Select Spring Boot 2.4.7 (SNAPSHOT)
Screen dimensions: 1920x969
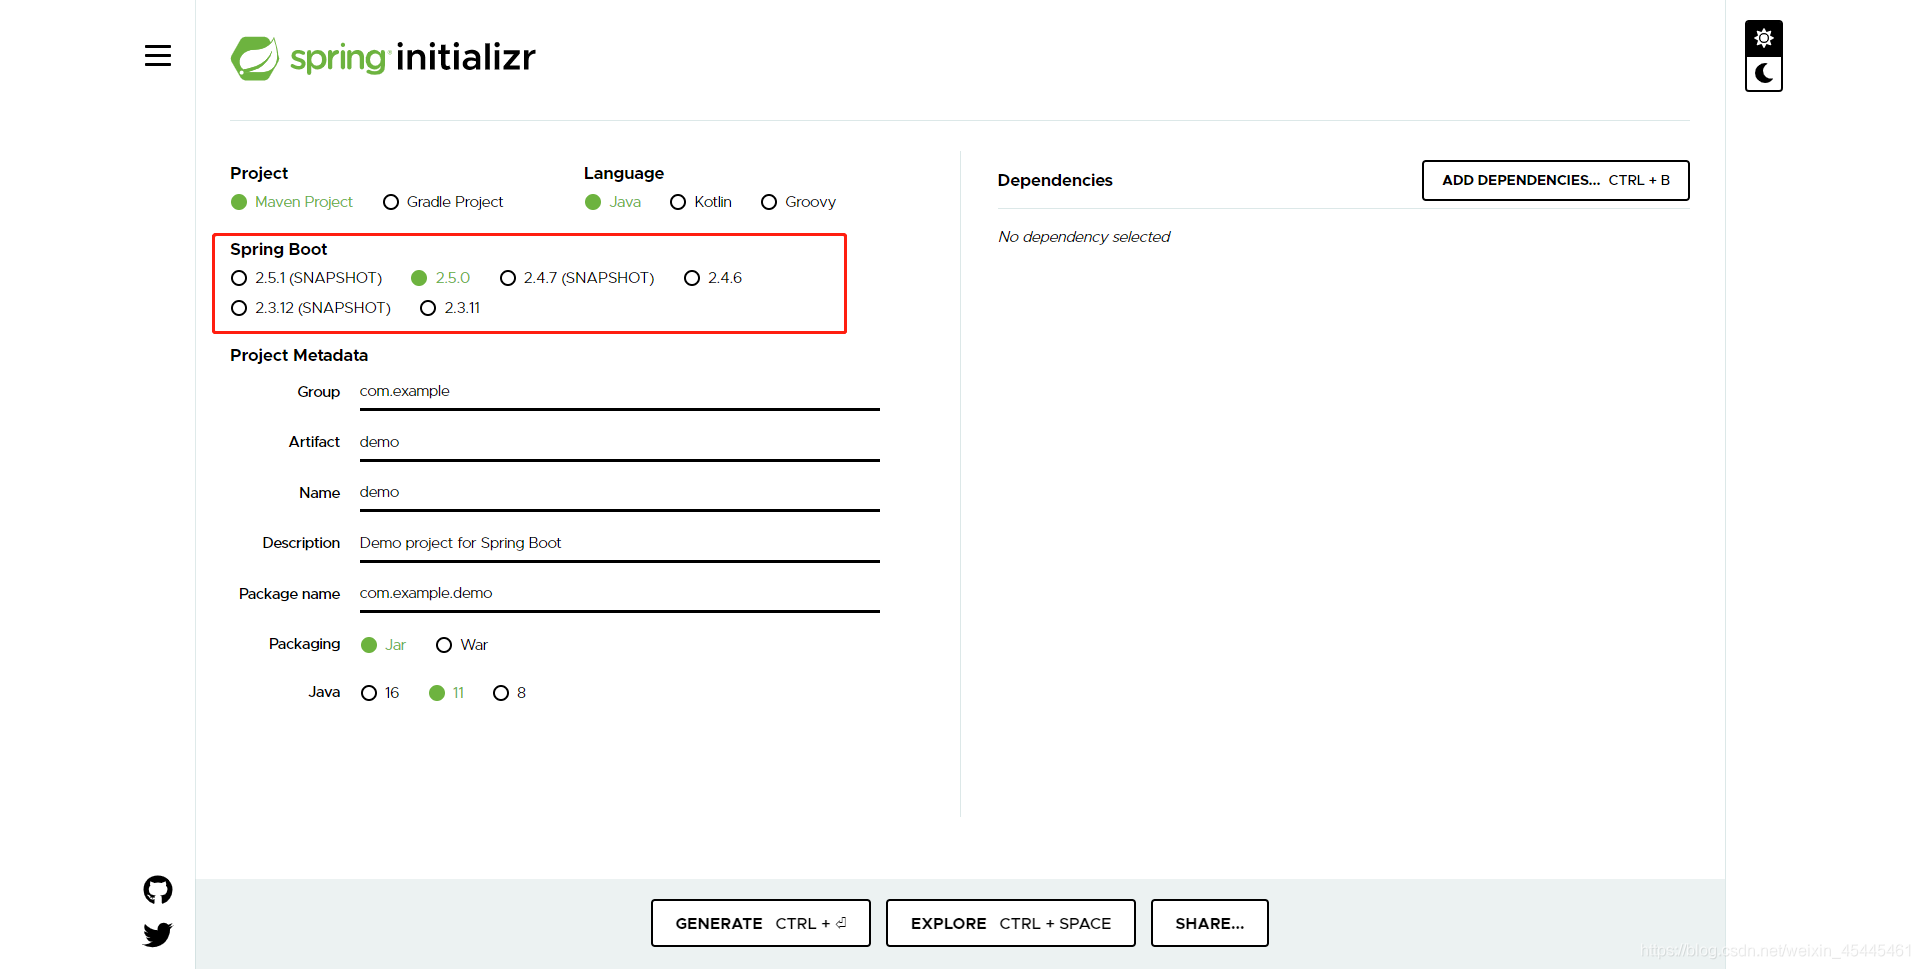coord(577,278)
